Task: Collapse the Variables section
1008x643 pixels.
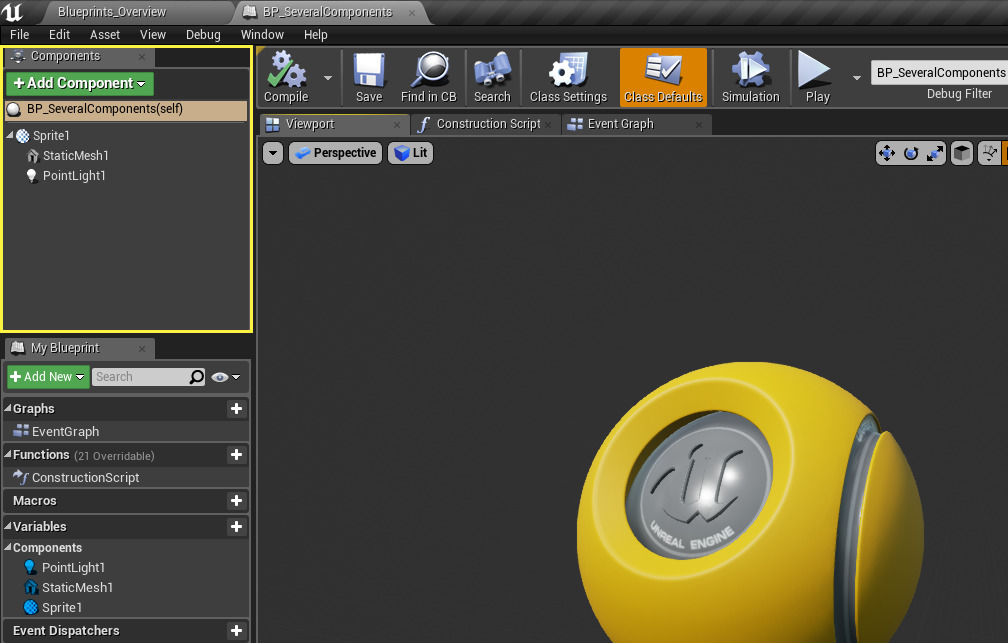Action: (x=7, y=527)
